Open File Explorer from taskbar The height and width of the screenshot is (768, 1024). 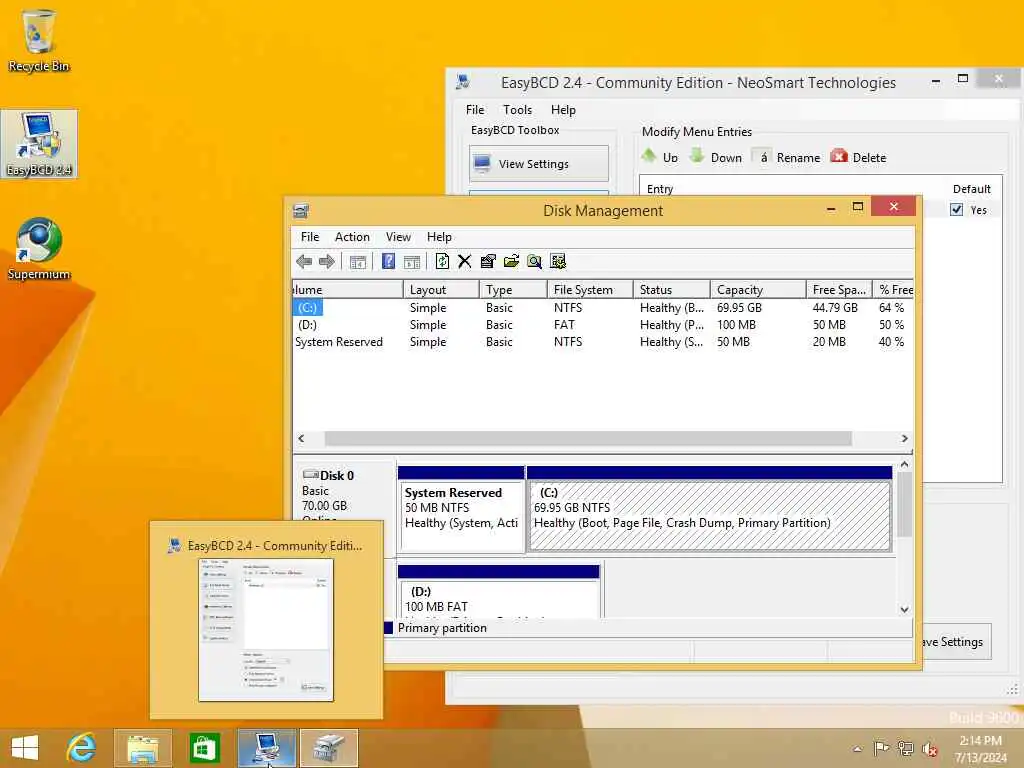click(x=142, y=748)
